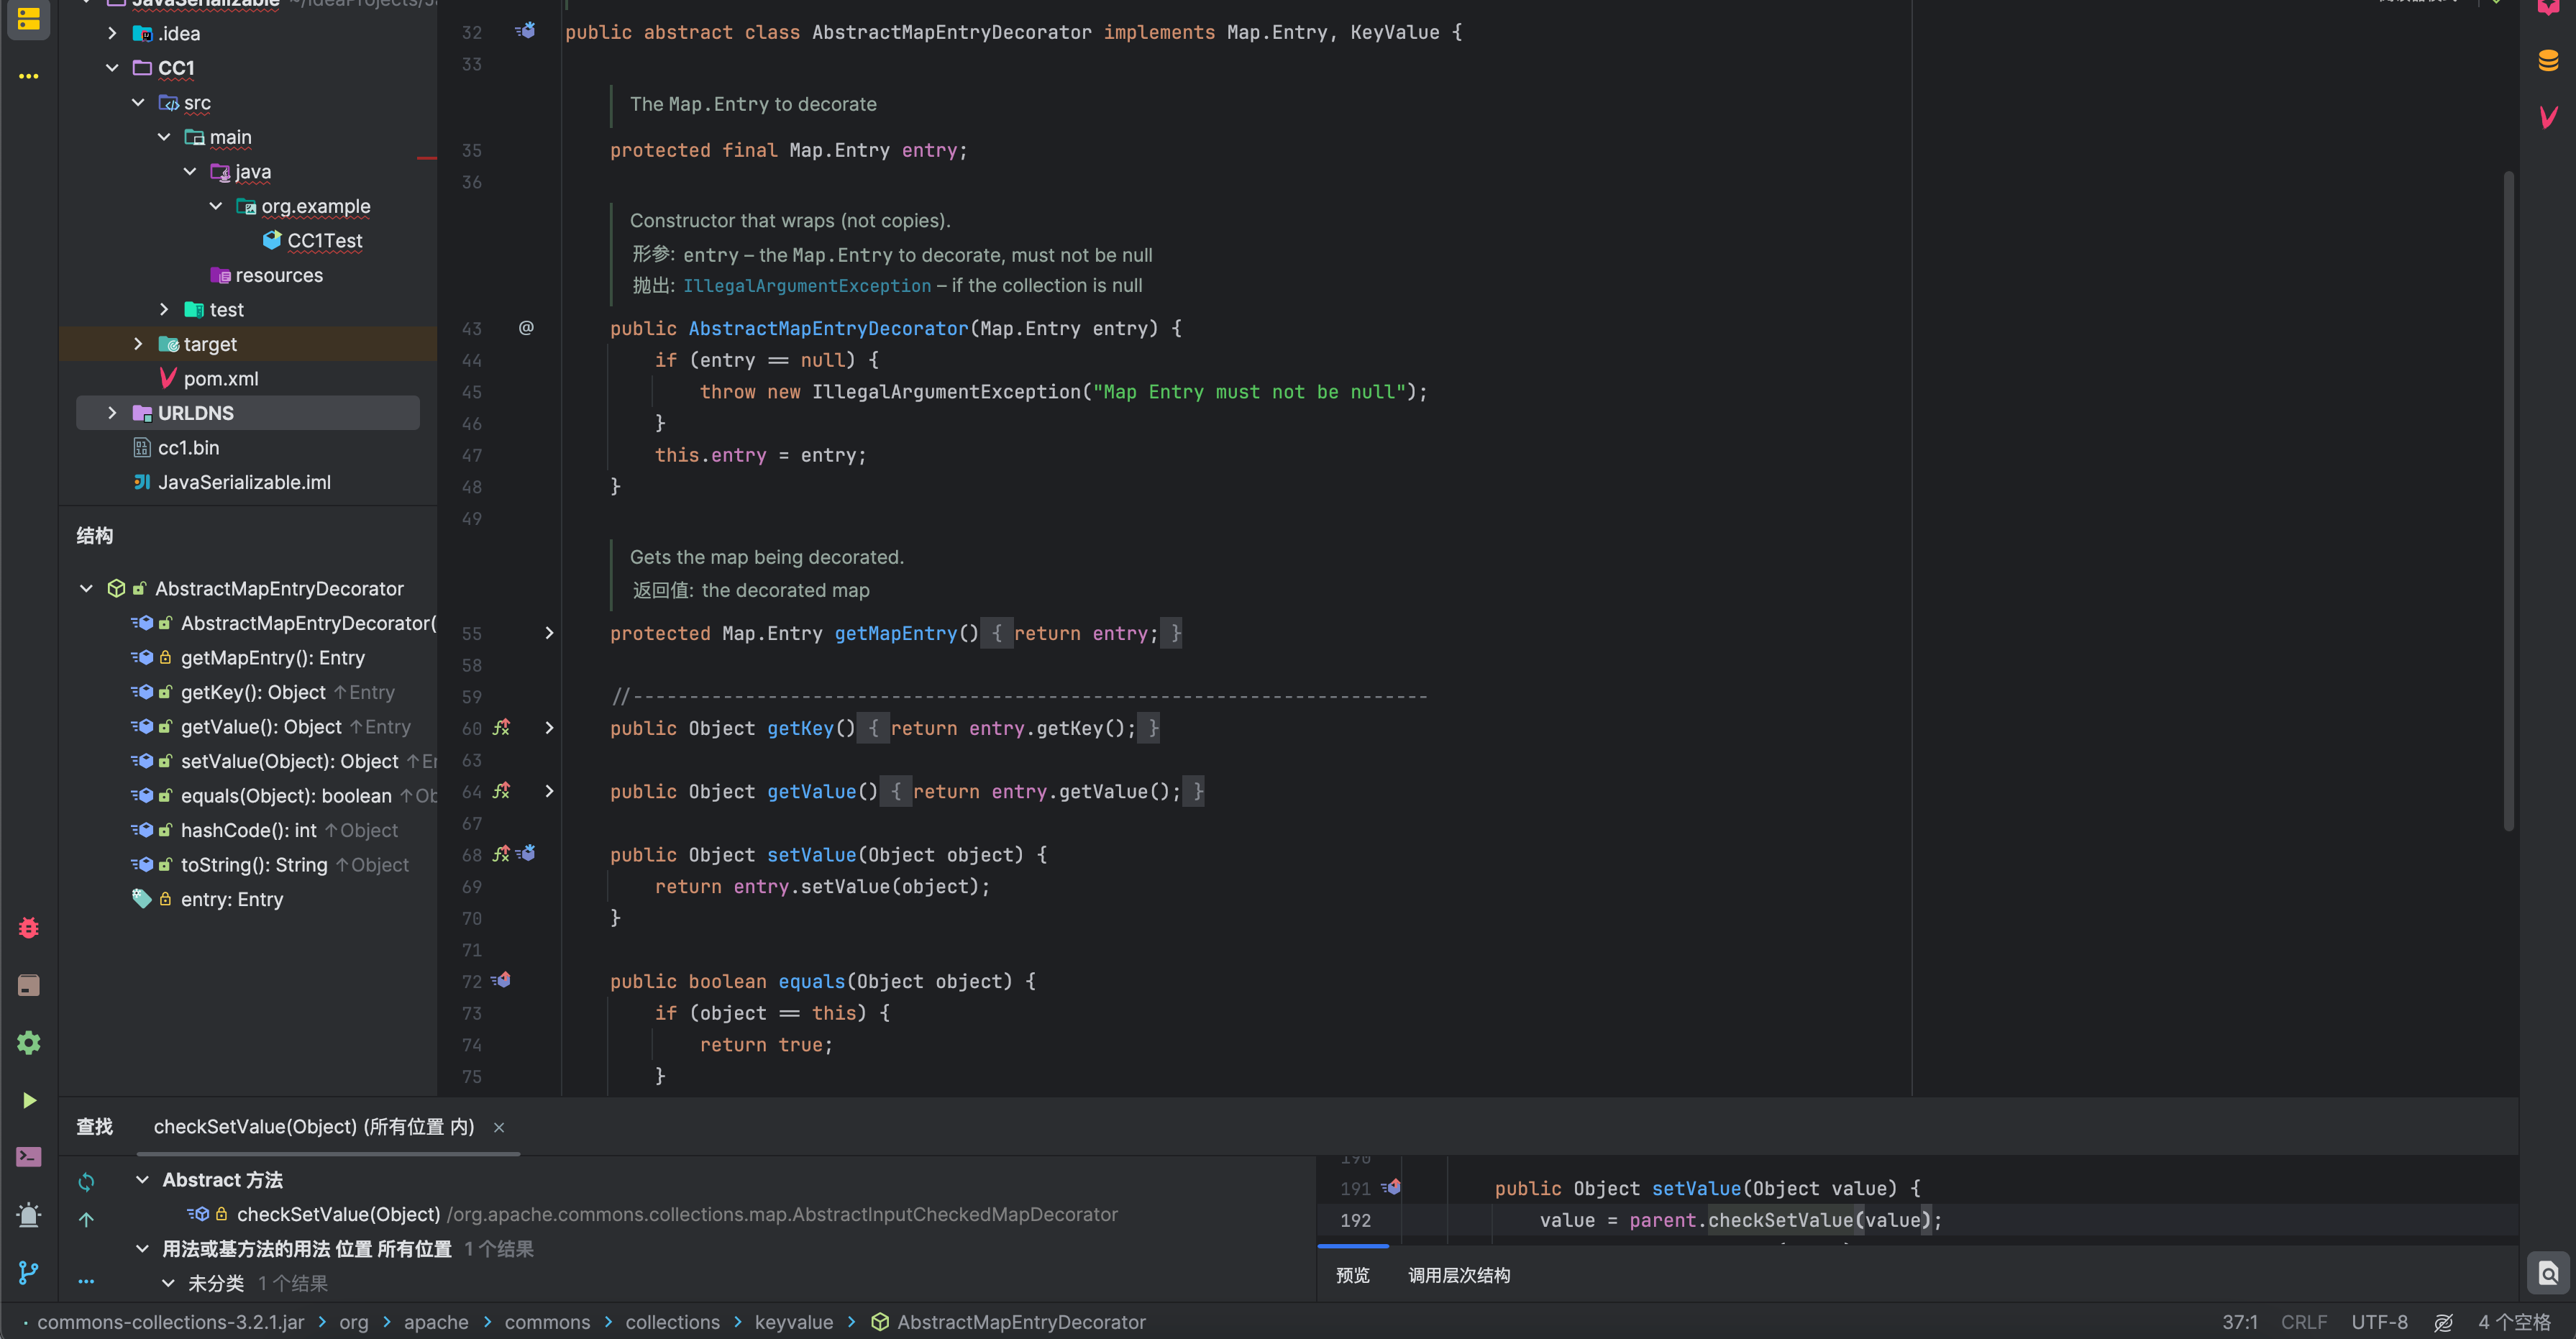Expand the target folder
2576x1339 pixels.
[x=138, y=343]
